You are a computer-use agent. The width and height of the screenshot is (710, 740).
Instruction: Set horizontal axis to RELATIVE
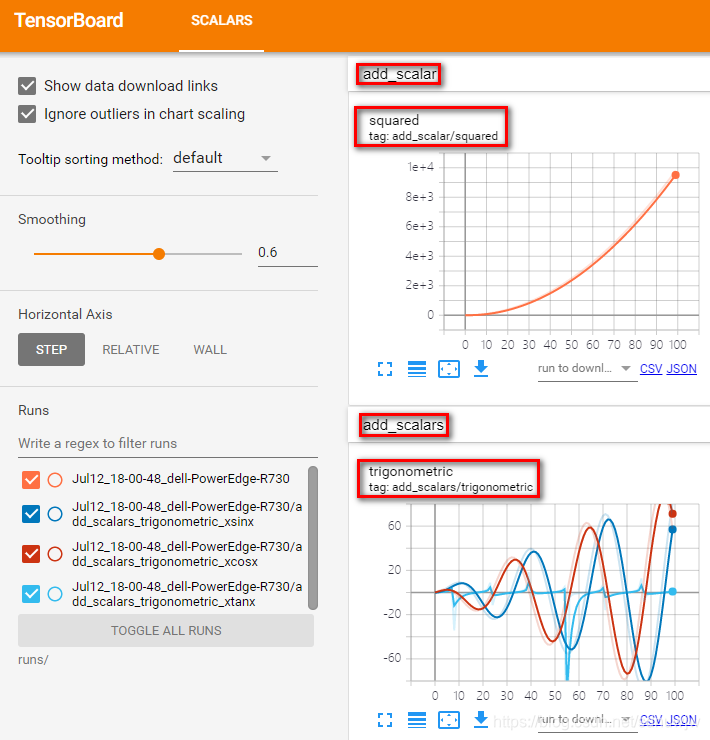coord(131,350)
